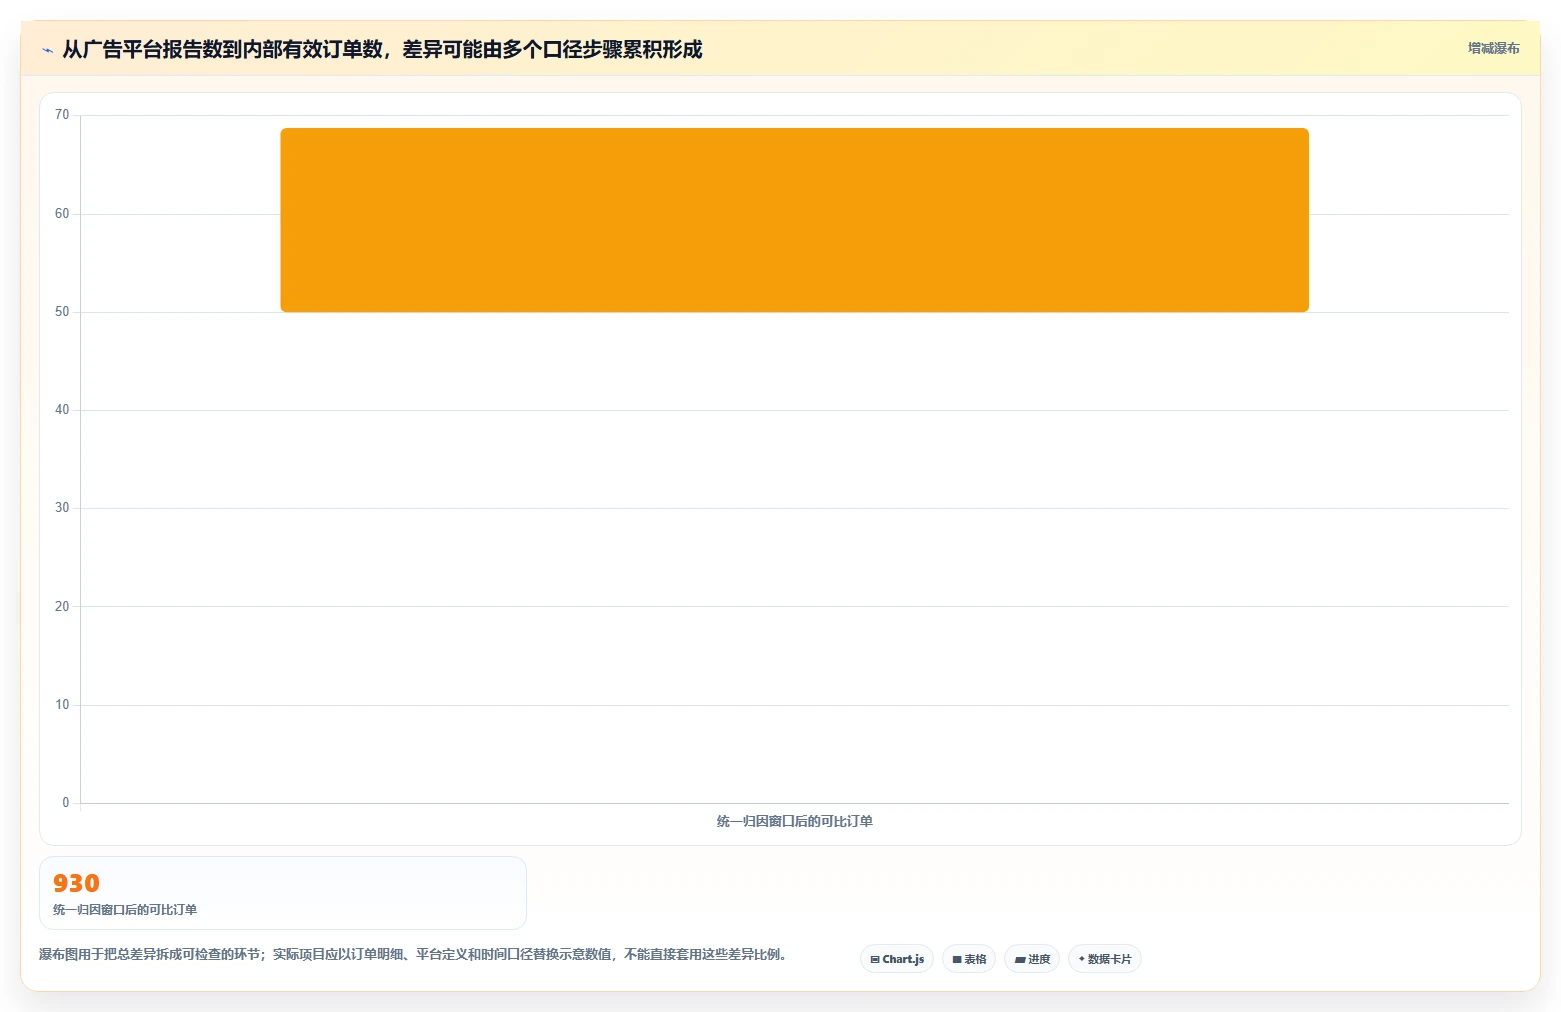Click the 930 data card value
This screenshot has height=1012, width=1561.
click(x=77, y=883)
